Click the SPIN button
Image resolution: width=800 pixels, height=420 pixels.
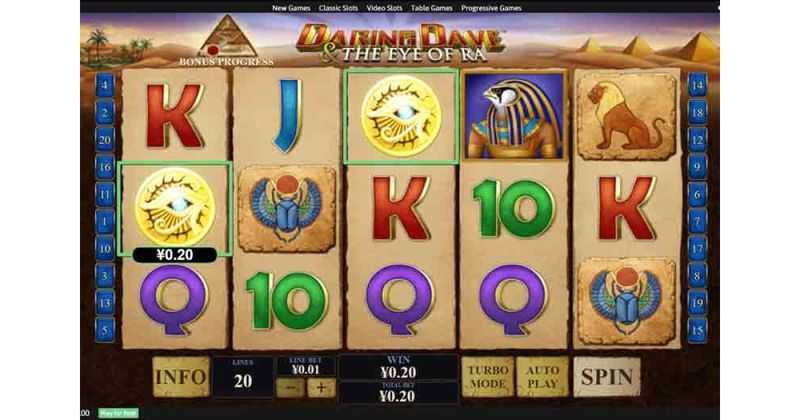607,377
